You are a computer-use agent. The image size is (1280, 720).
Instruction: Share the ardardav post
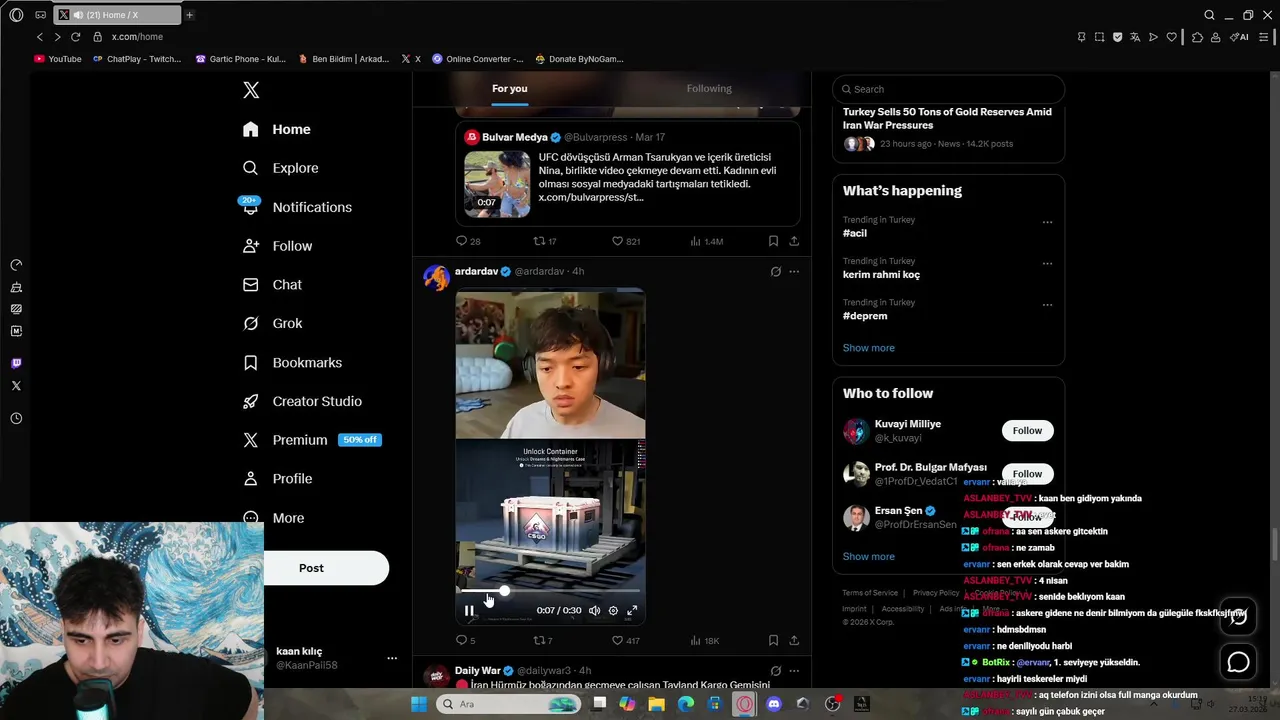pos(794,640)
